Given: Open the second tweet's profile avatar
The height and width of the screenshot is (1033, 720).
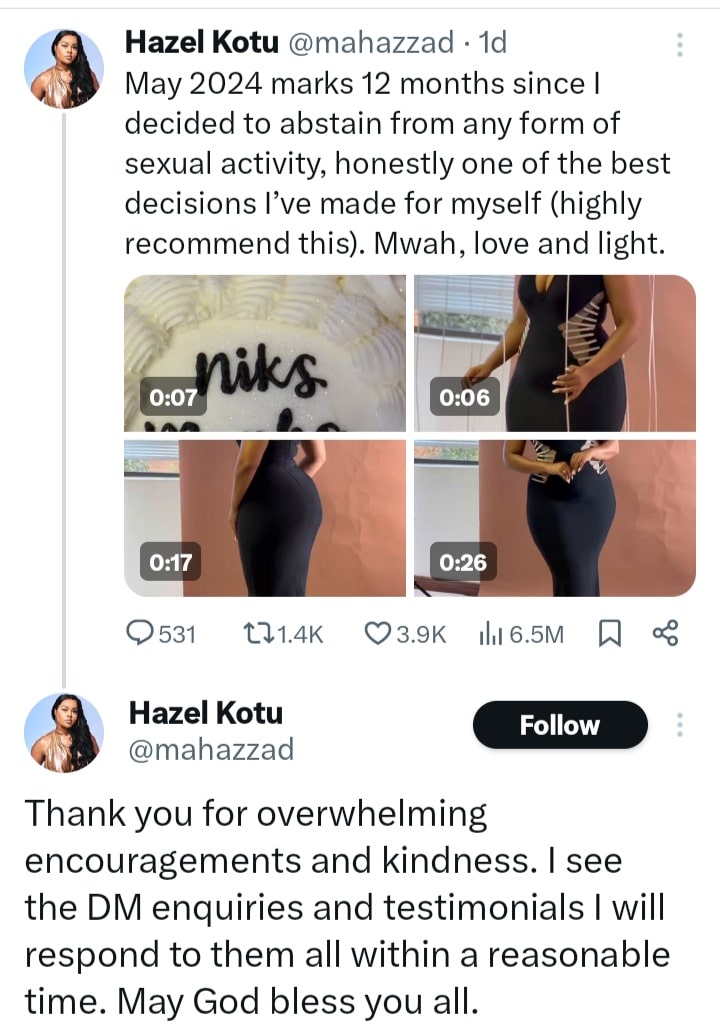Looking at the screenshot, I should (x=64, y=733).
